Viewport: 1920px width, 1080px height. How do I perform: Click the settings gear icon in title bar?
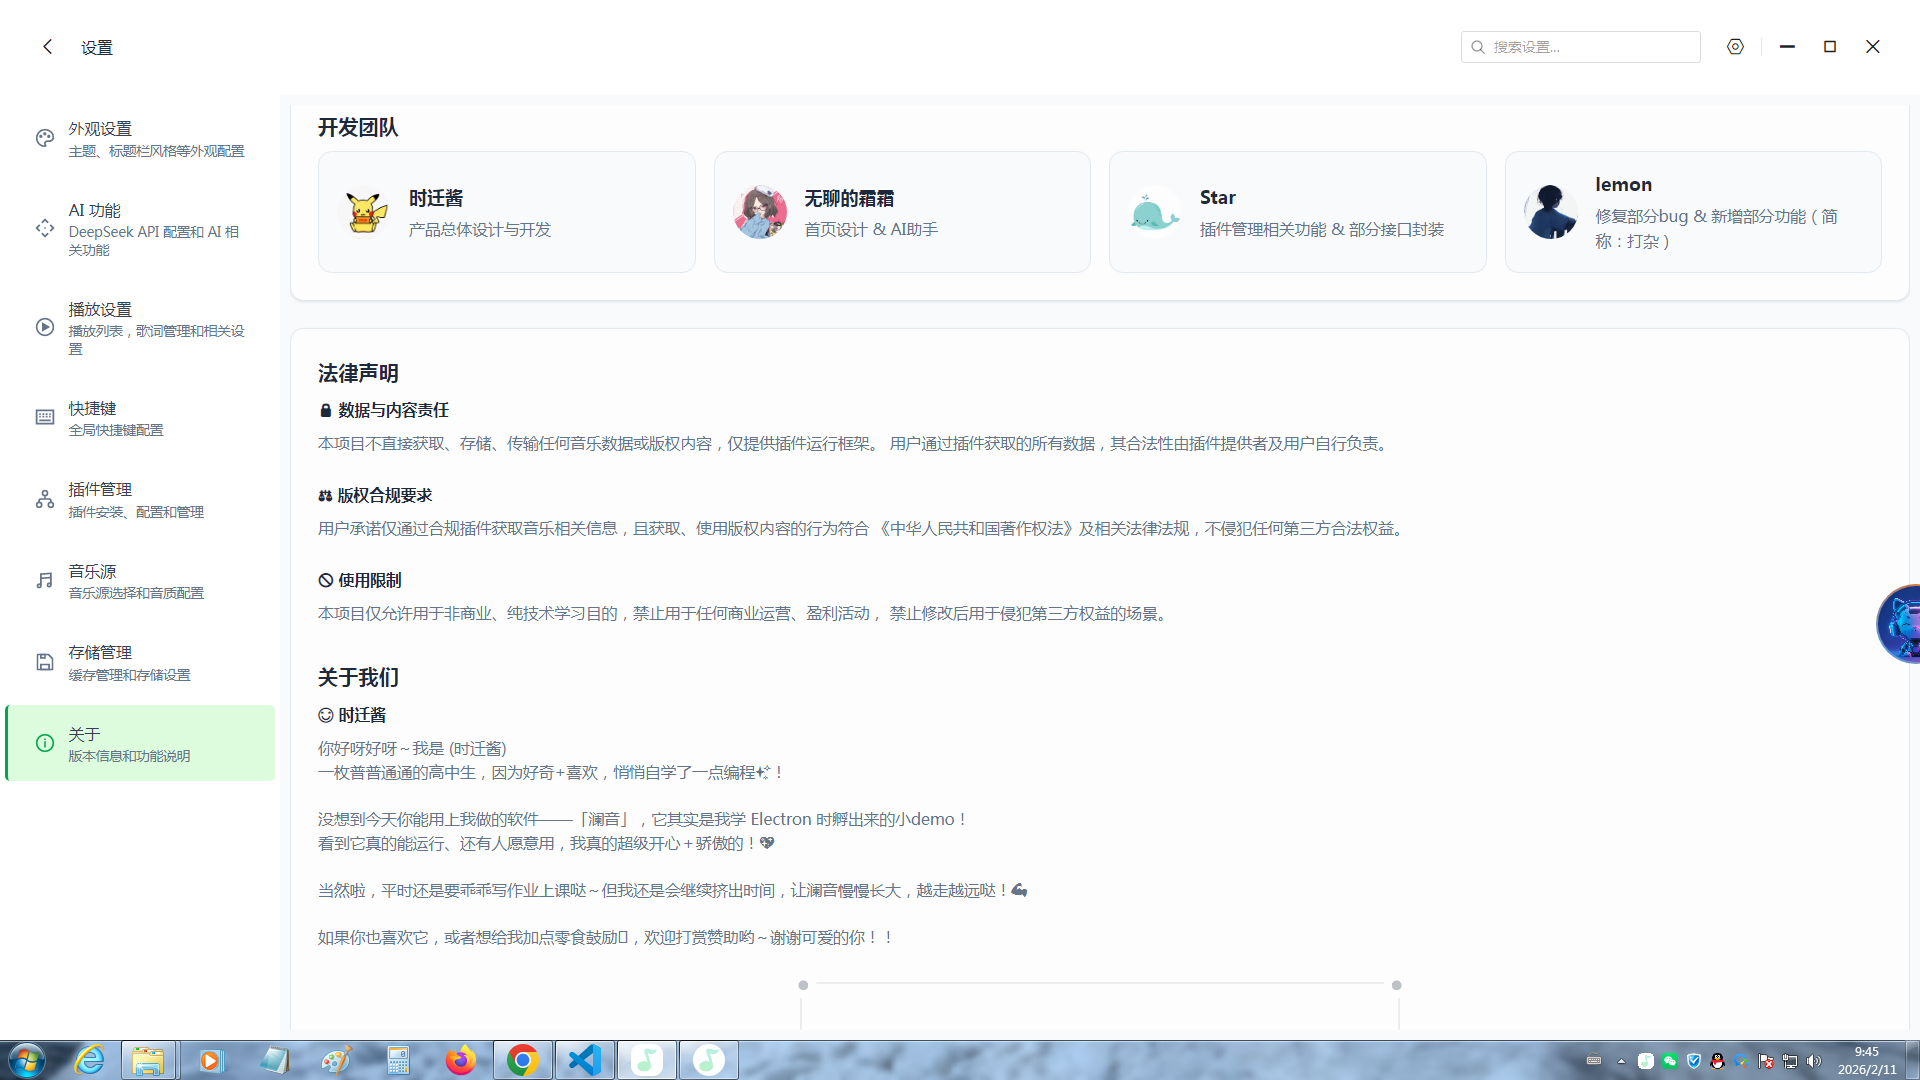(1735, 47)
